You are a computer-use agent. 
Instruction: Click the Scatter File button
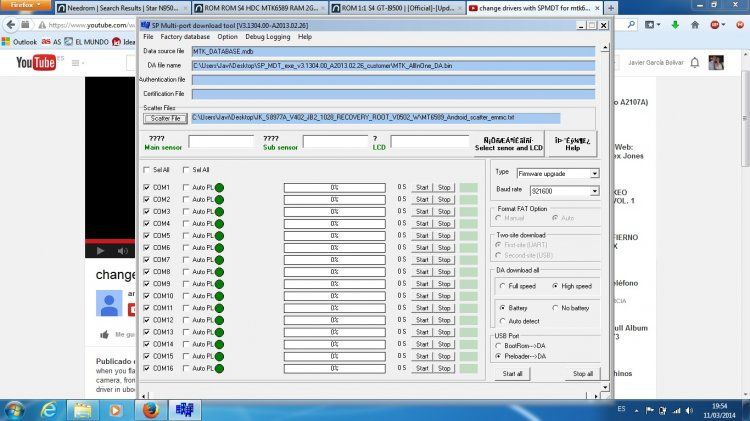(165, 119)
